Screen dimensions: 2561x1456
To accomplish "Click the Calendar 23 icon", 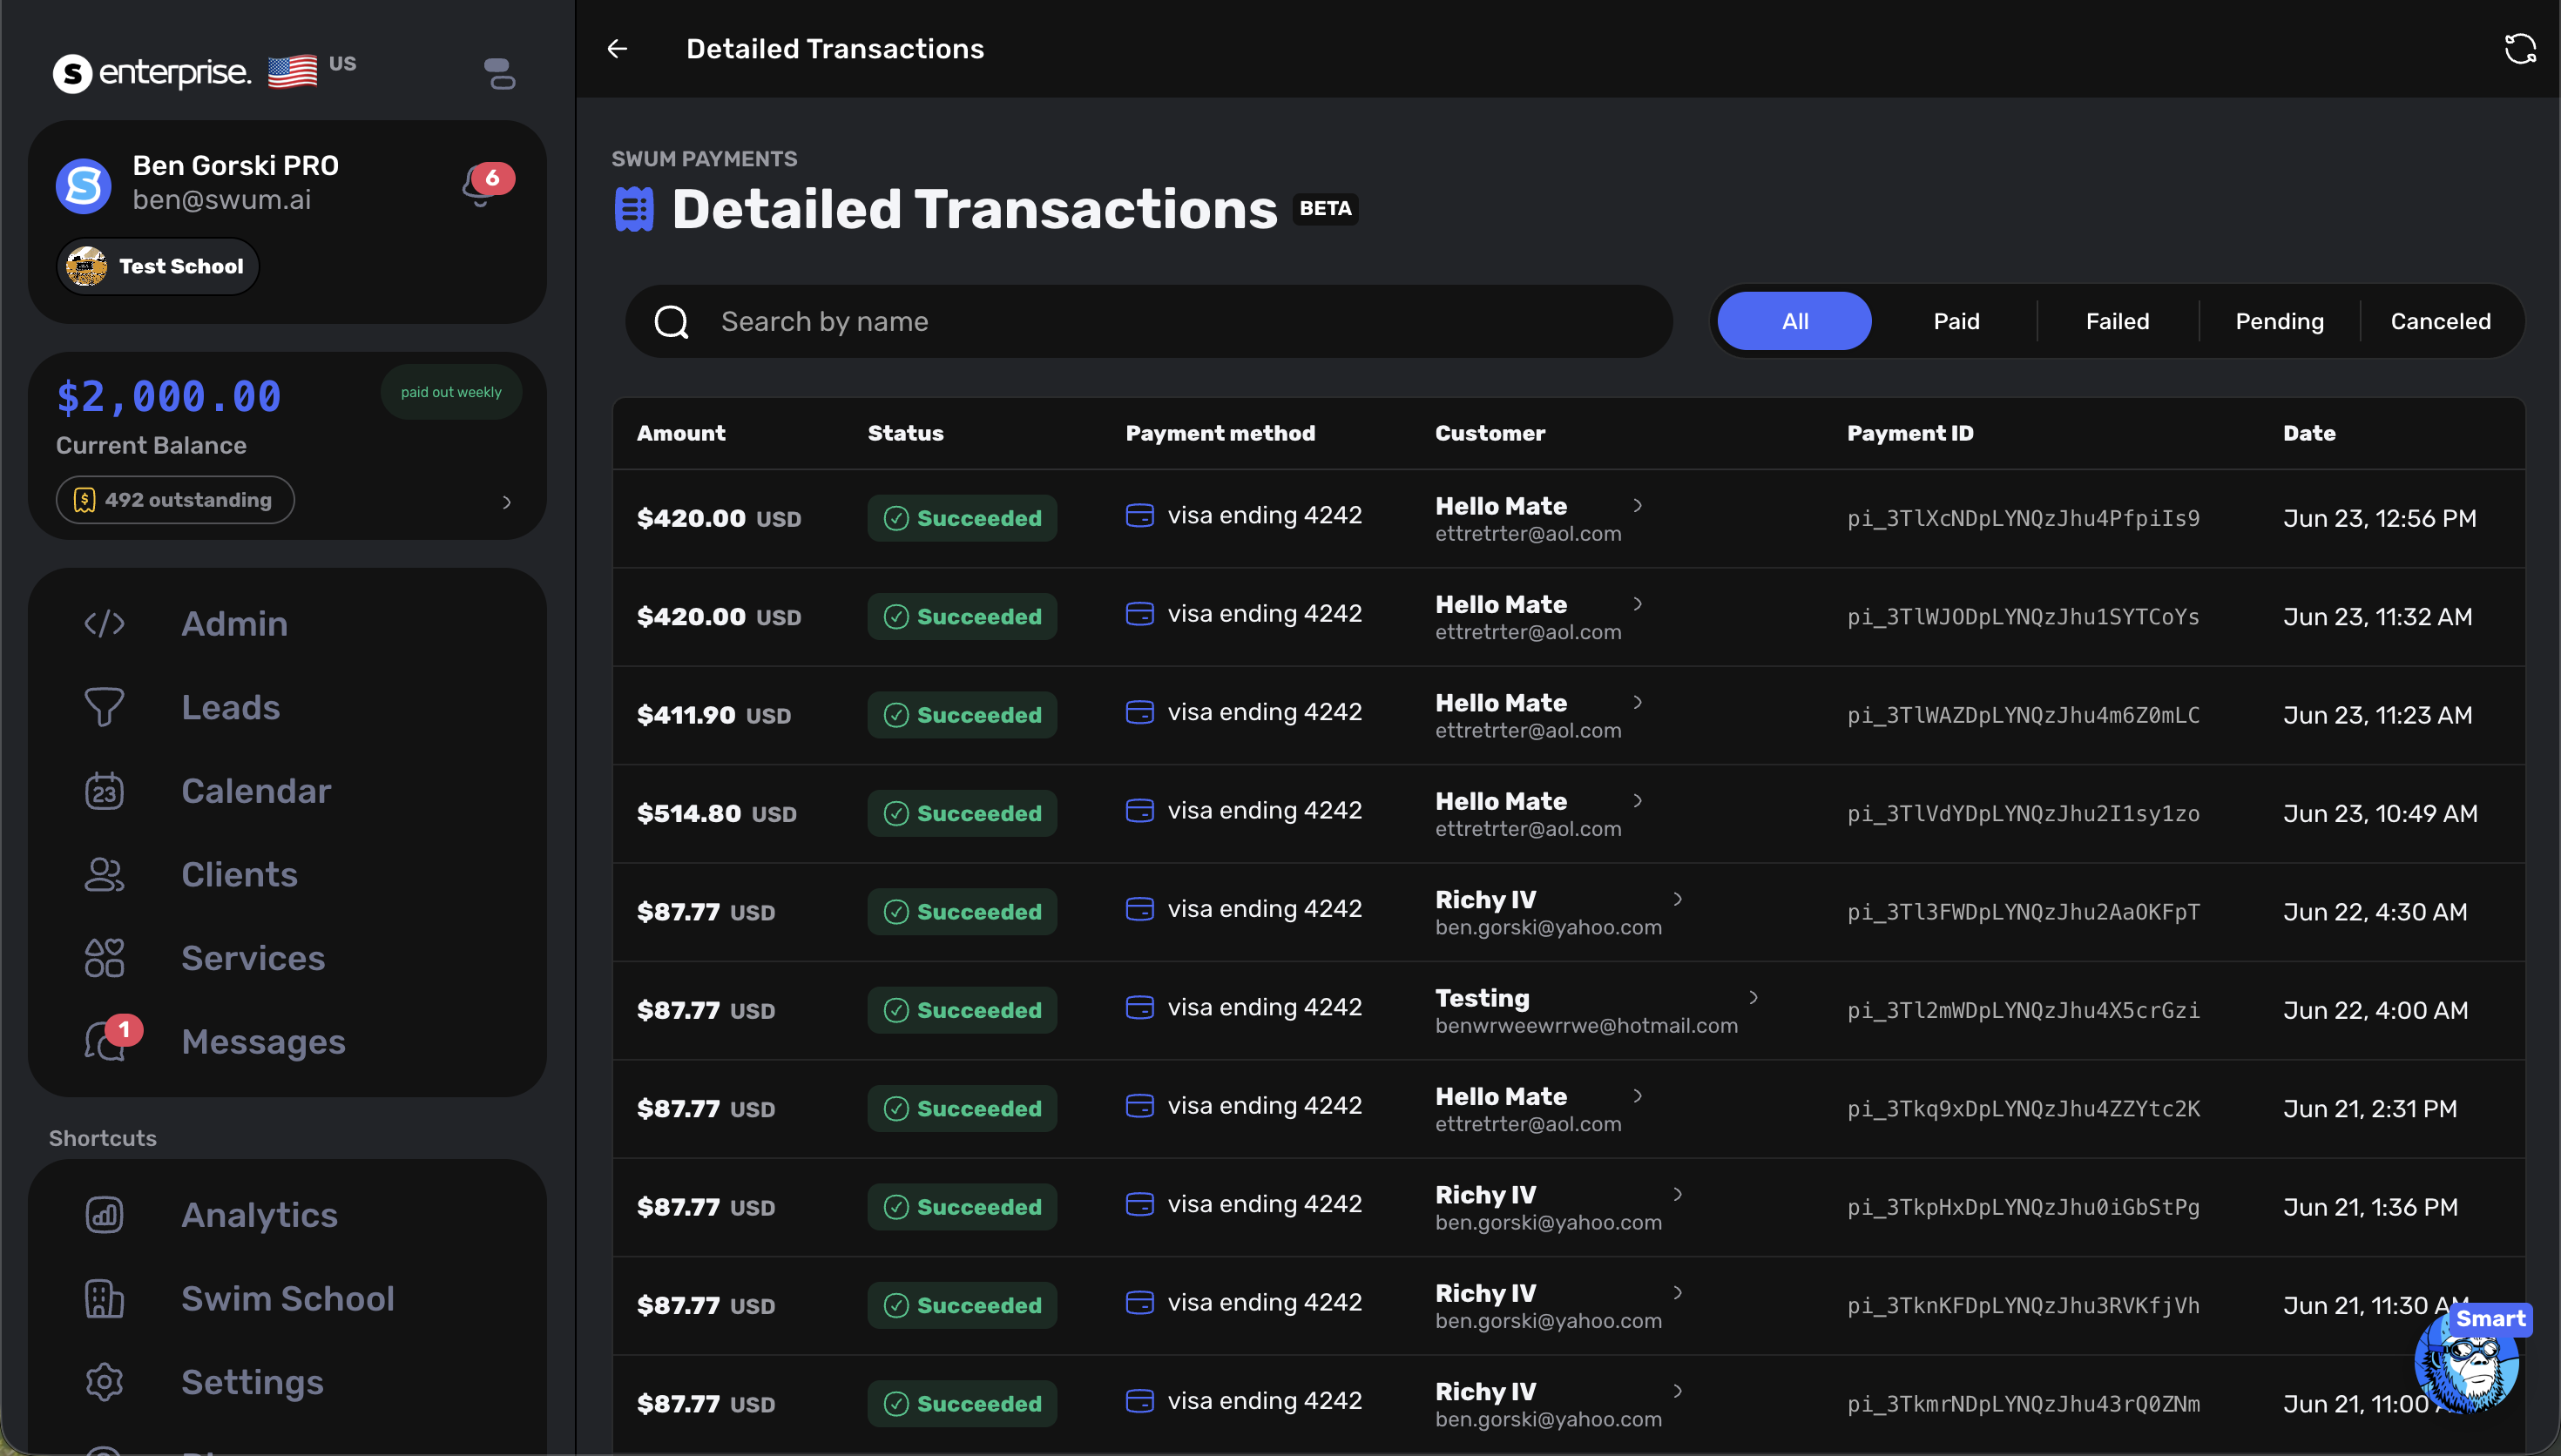I will click(104, 790).
